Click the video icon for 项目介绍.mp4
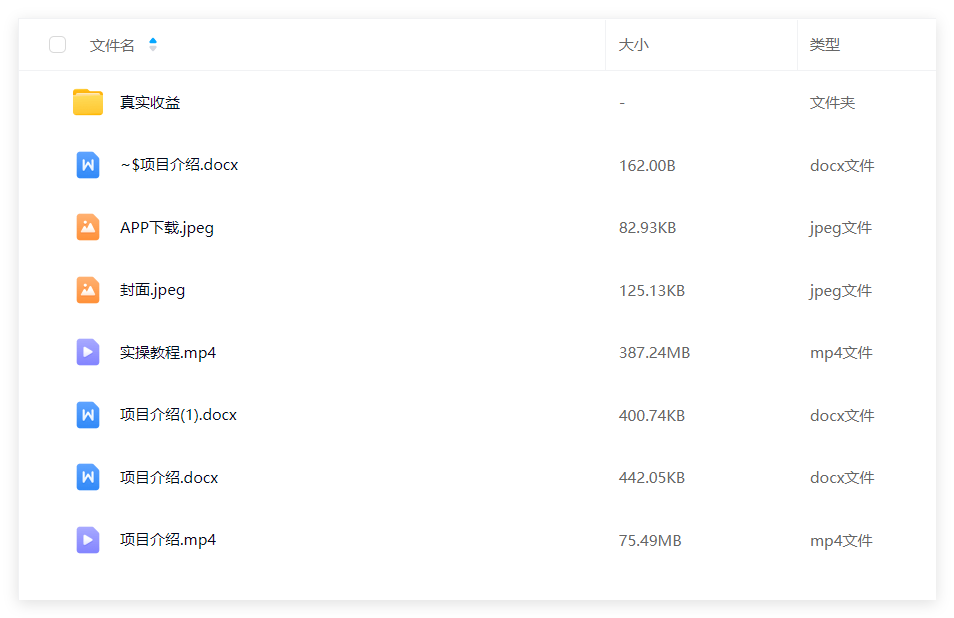954x618 pixels. click(x=88, y=540)
